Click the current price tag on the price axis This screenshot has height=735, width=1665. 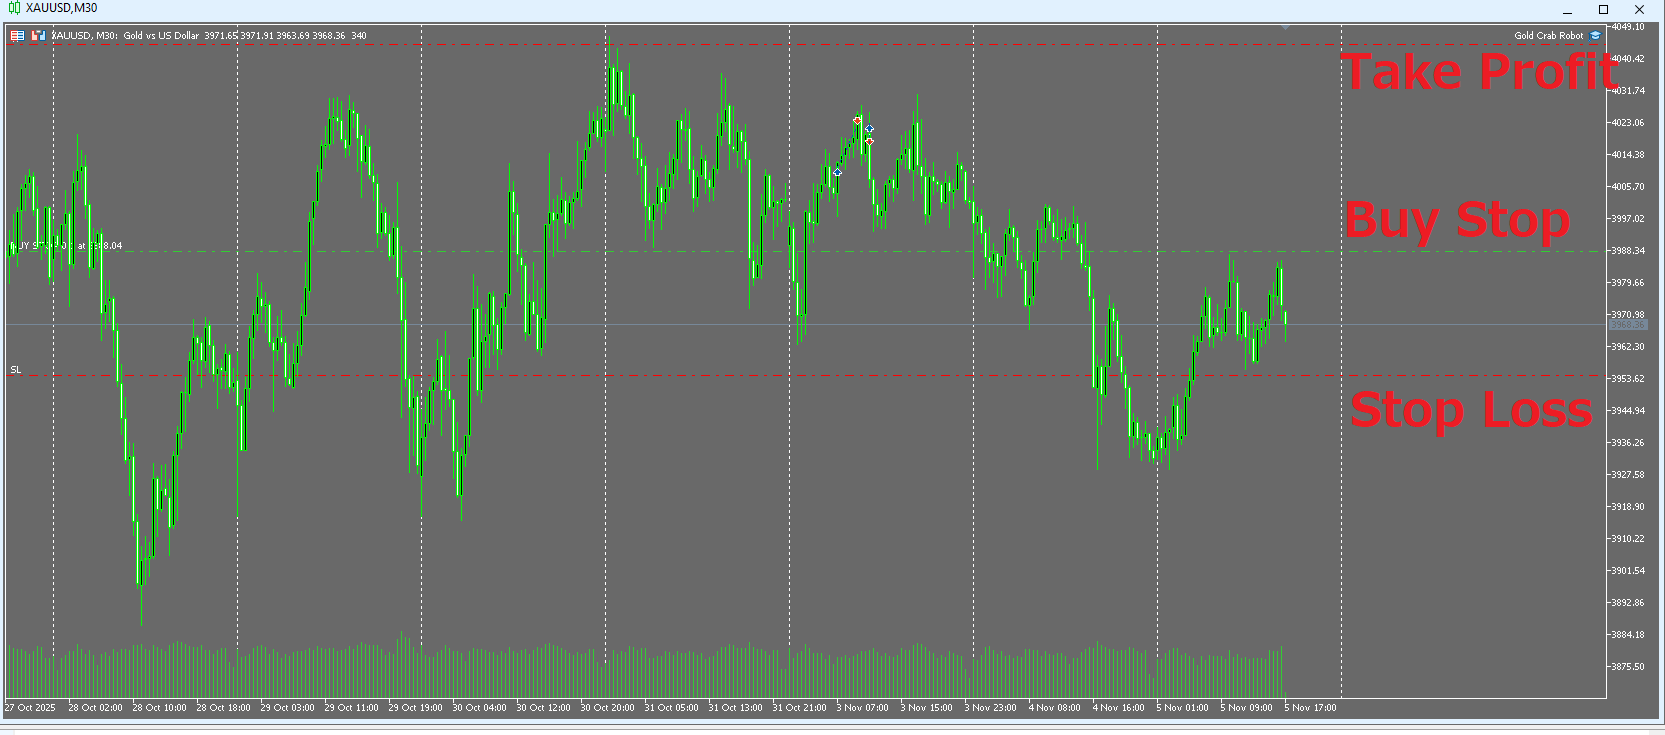pos(1627,325)
